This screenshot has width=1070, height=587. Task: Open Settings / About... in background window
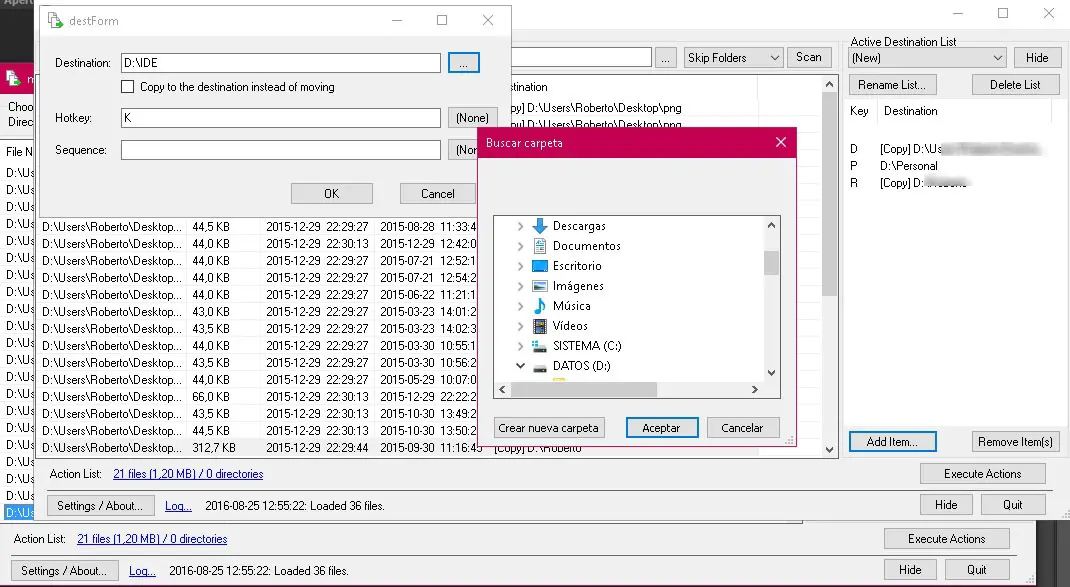[64, 571]
